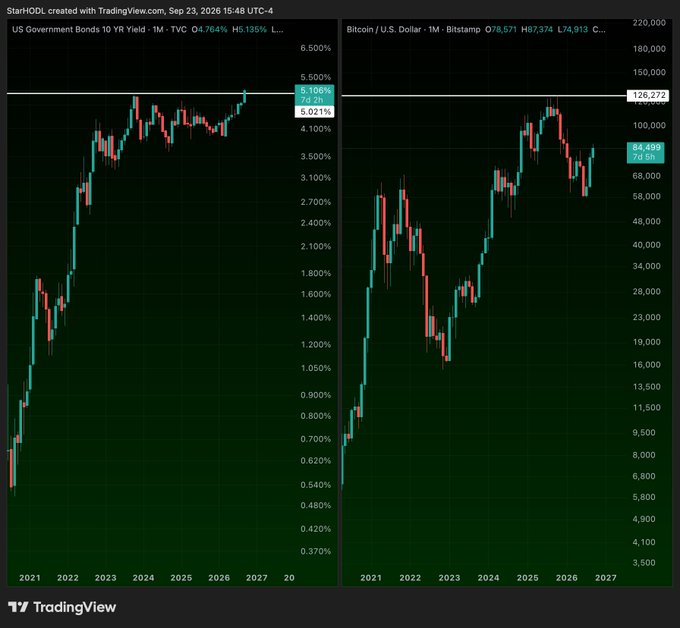This screenshot has height=628, width=680.
Task: Click the 2027 label on the yield chart time axis
Action: [x=257, y=578]
